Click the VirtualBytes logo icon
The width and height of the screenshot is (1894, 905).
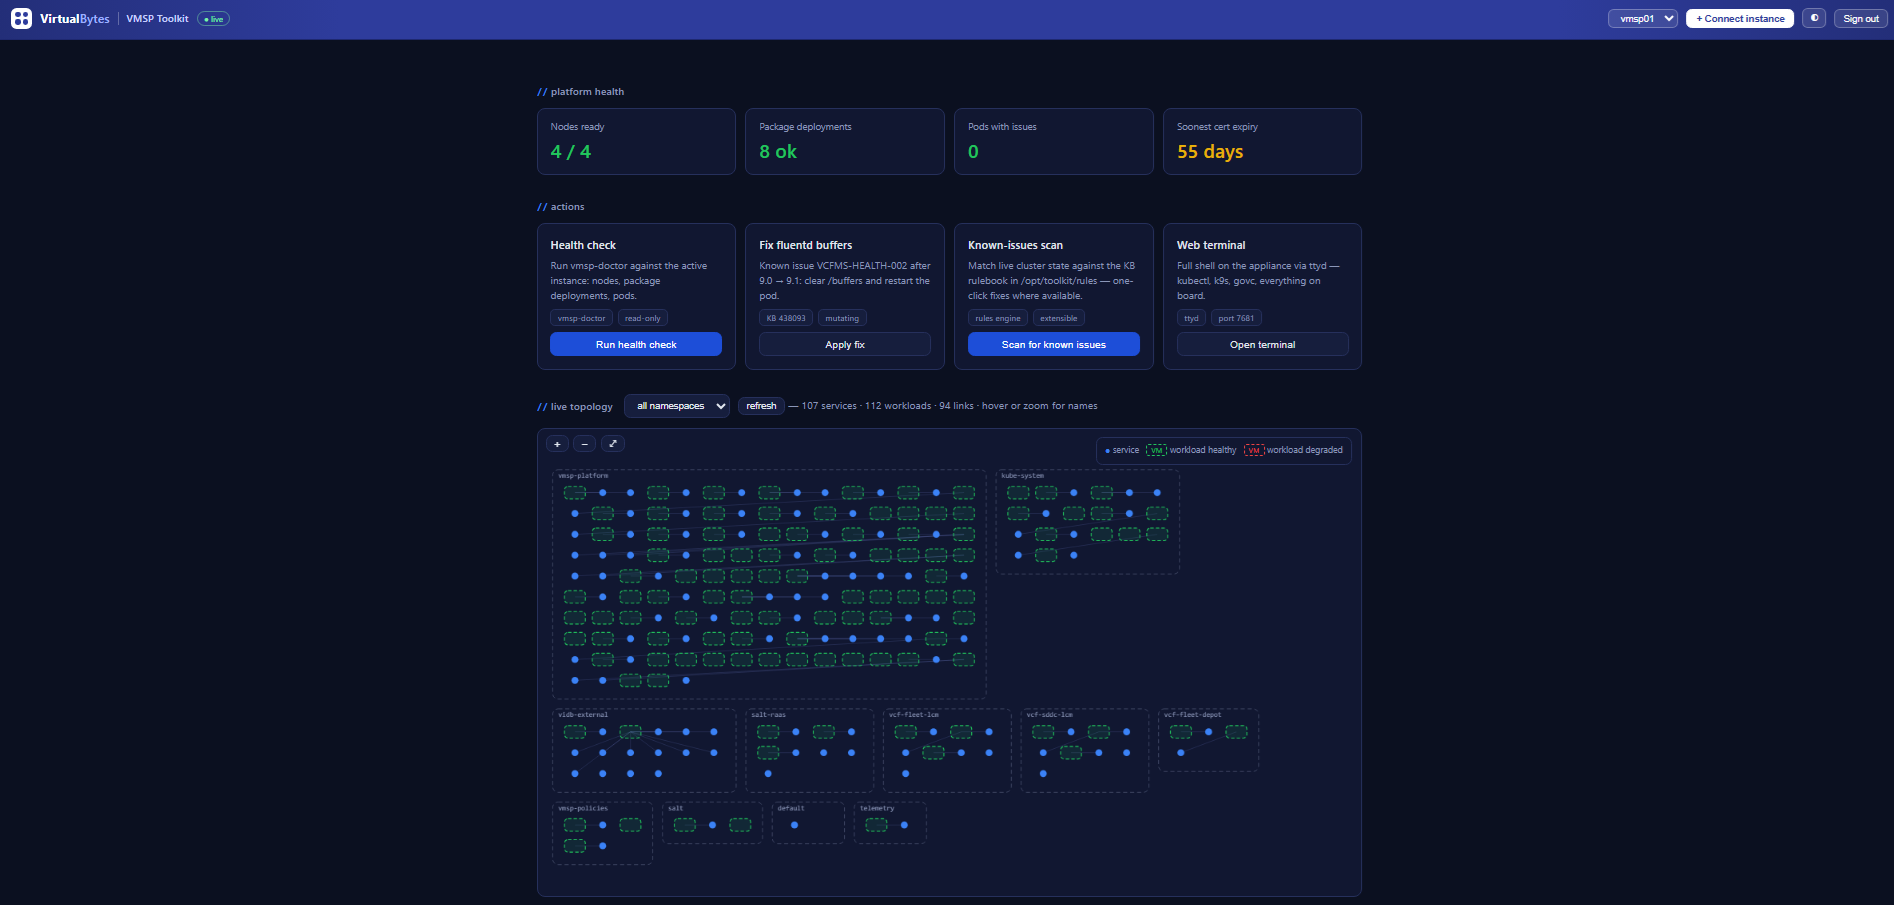pos(21,19)
